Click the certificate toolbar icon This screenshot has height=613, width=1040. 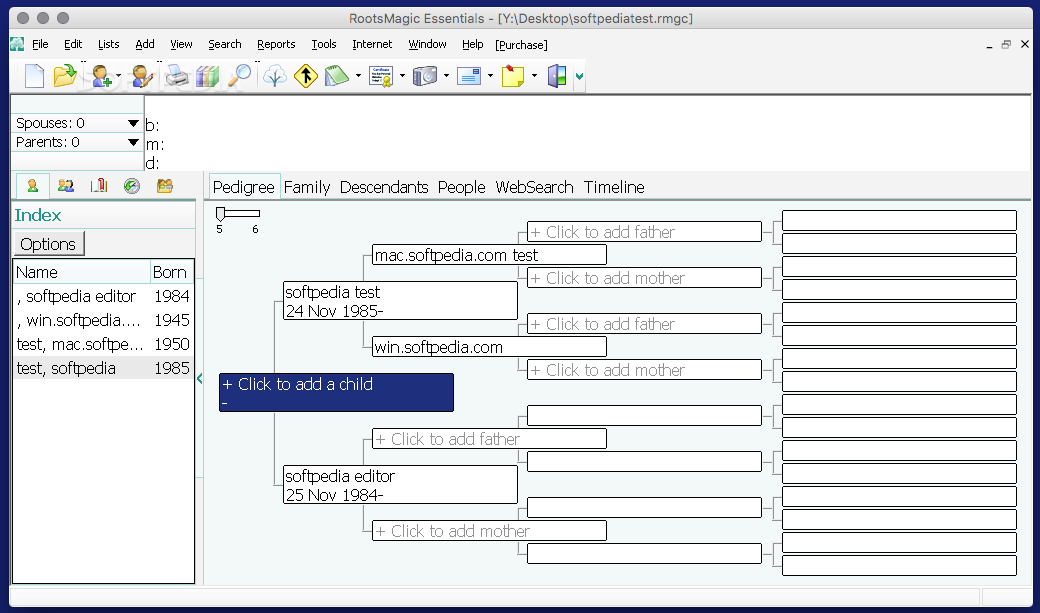tap(381, 76)
